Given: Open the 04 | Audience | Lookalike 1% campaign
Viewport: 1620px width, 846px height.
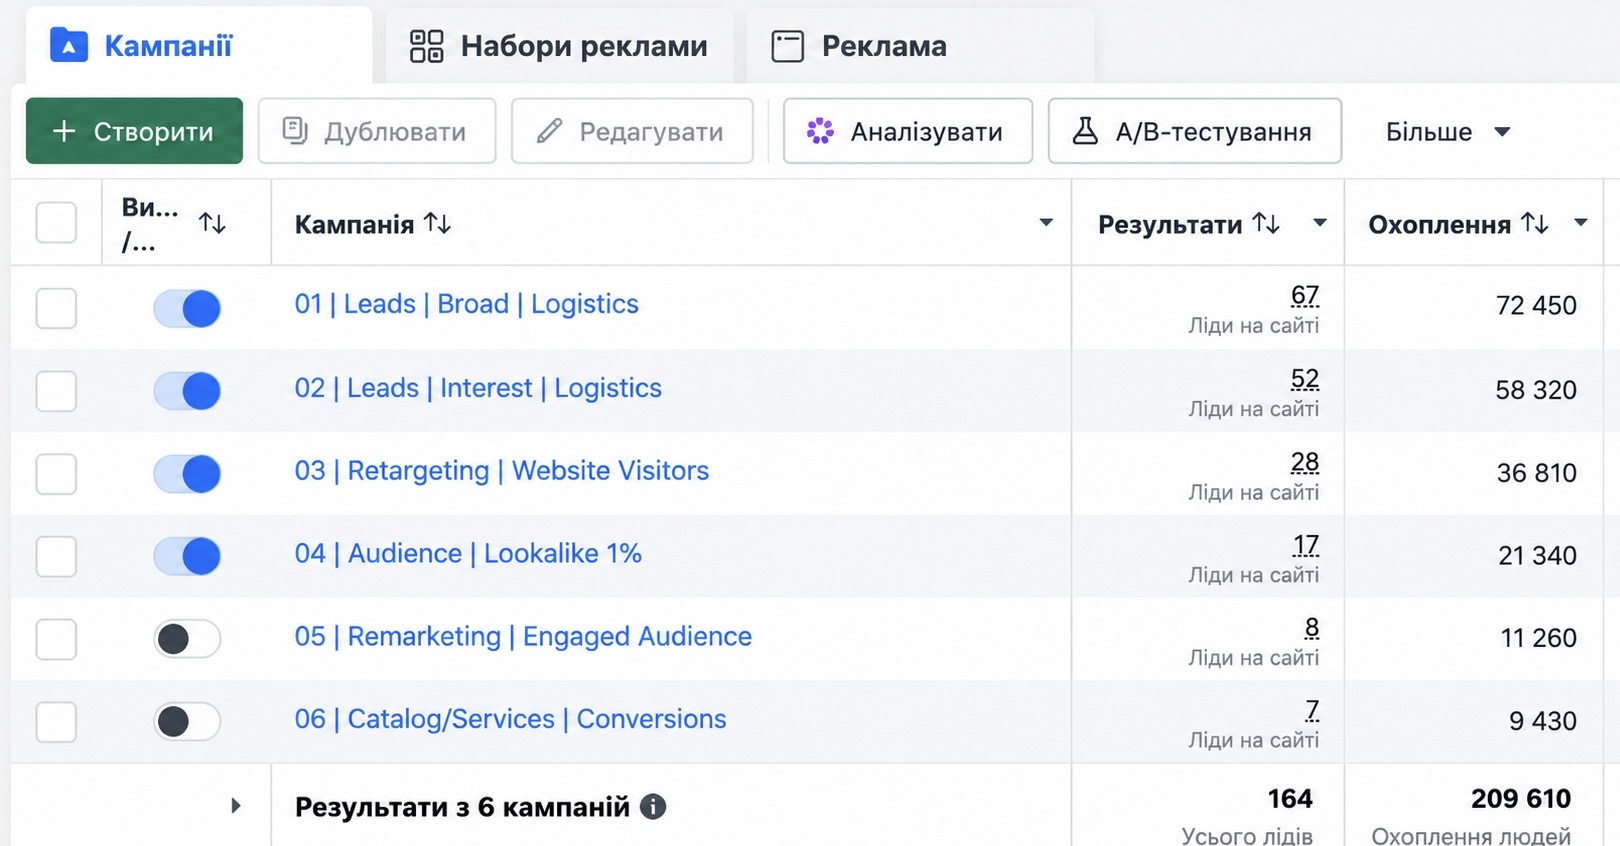Looking at the screenshot, I should [x=468, y=554].
